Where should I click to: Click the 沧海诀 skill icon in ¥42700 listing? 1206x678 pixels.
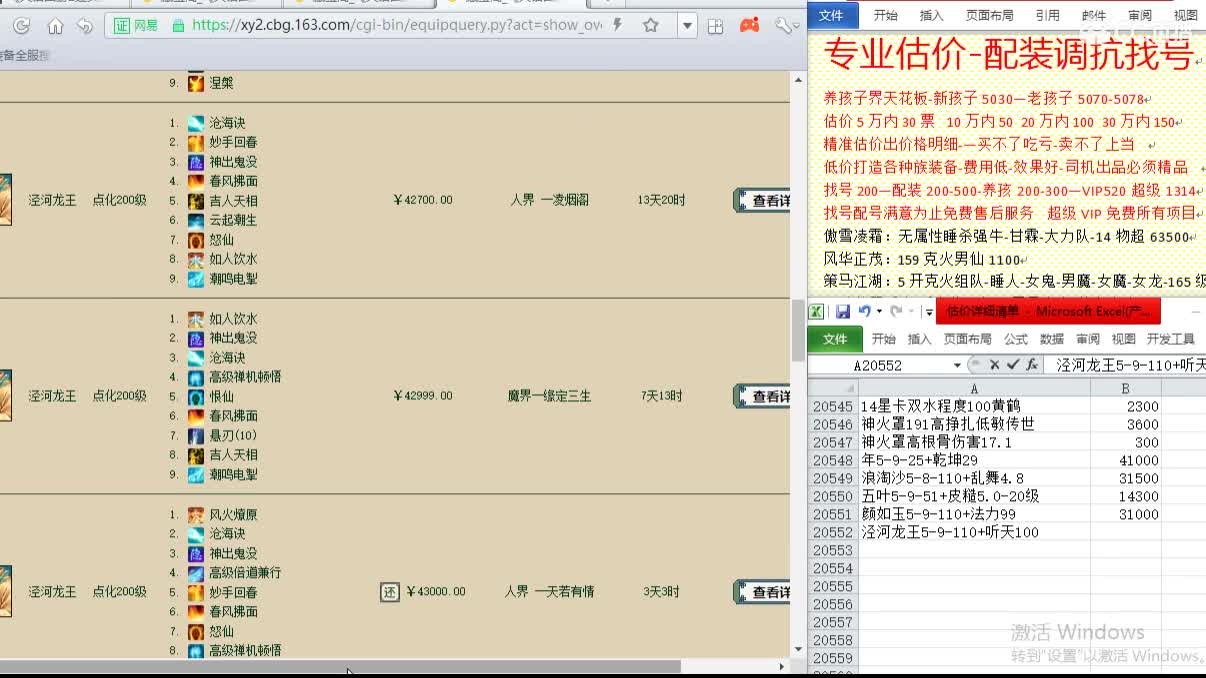point(196,123)
